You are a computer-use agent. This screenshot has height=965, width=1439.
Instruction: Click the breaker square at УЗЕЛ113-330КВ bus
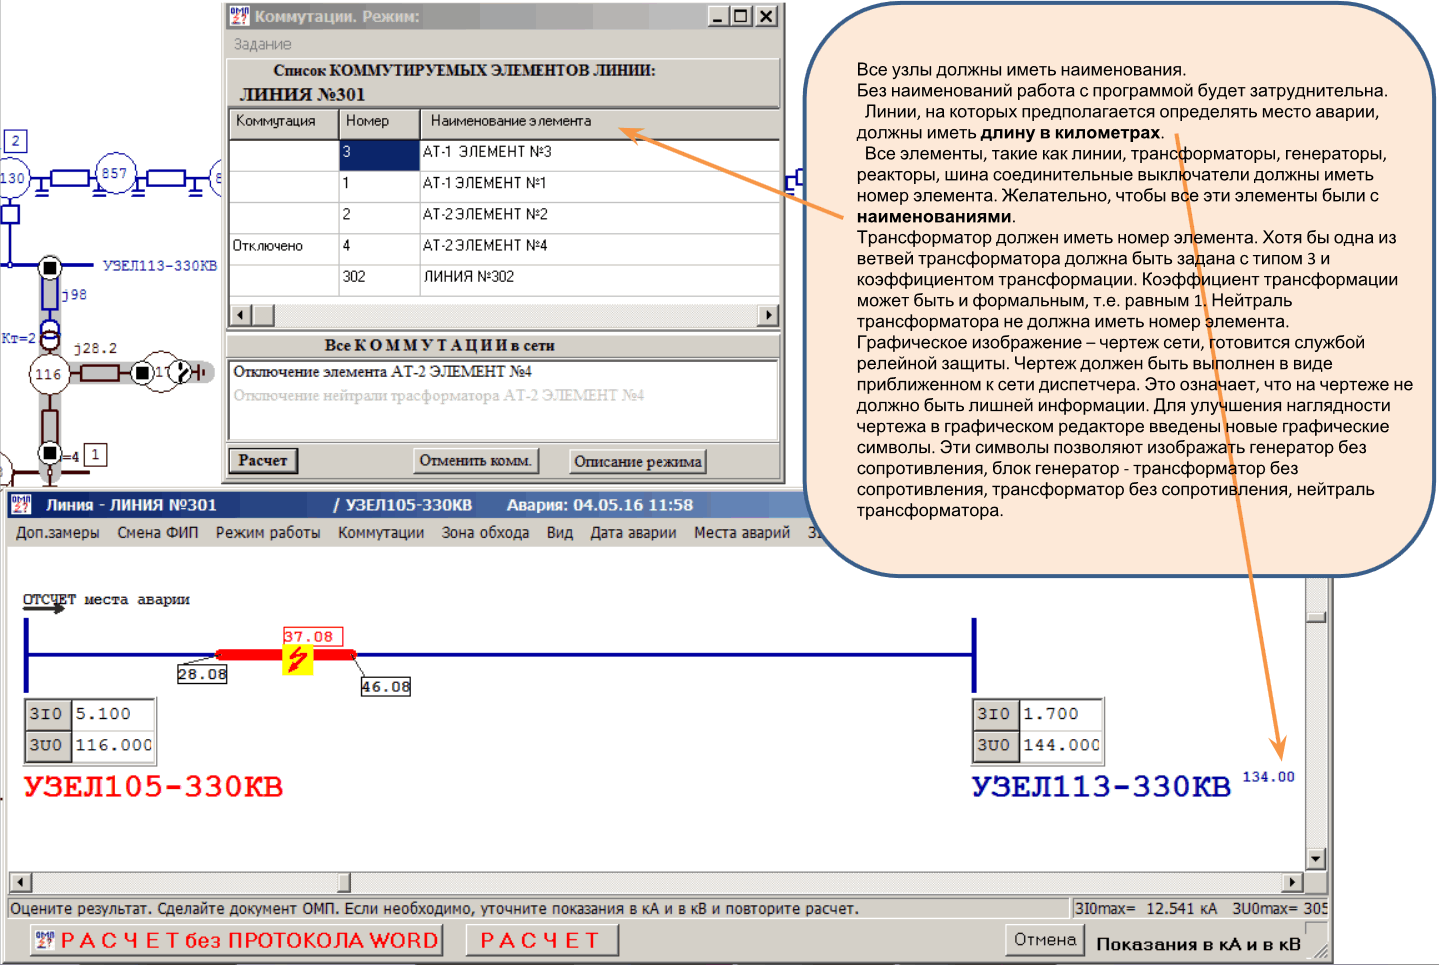click(x=50, y=267)
